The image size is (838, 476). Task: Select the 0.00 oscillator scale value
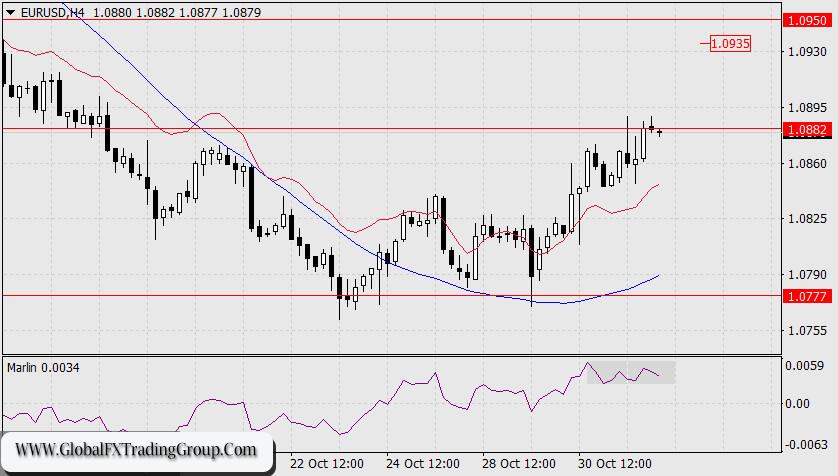(x=797, y=404)
